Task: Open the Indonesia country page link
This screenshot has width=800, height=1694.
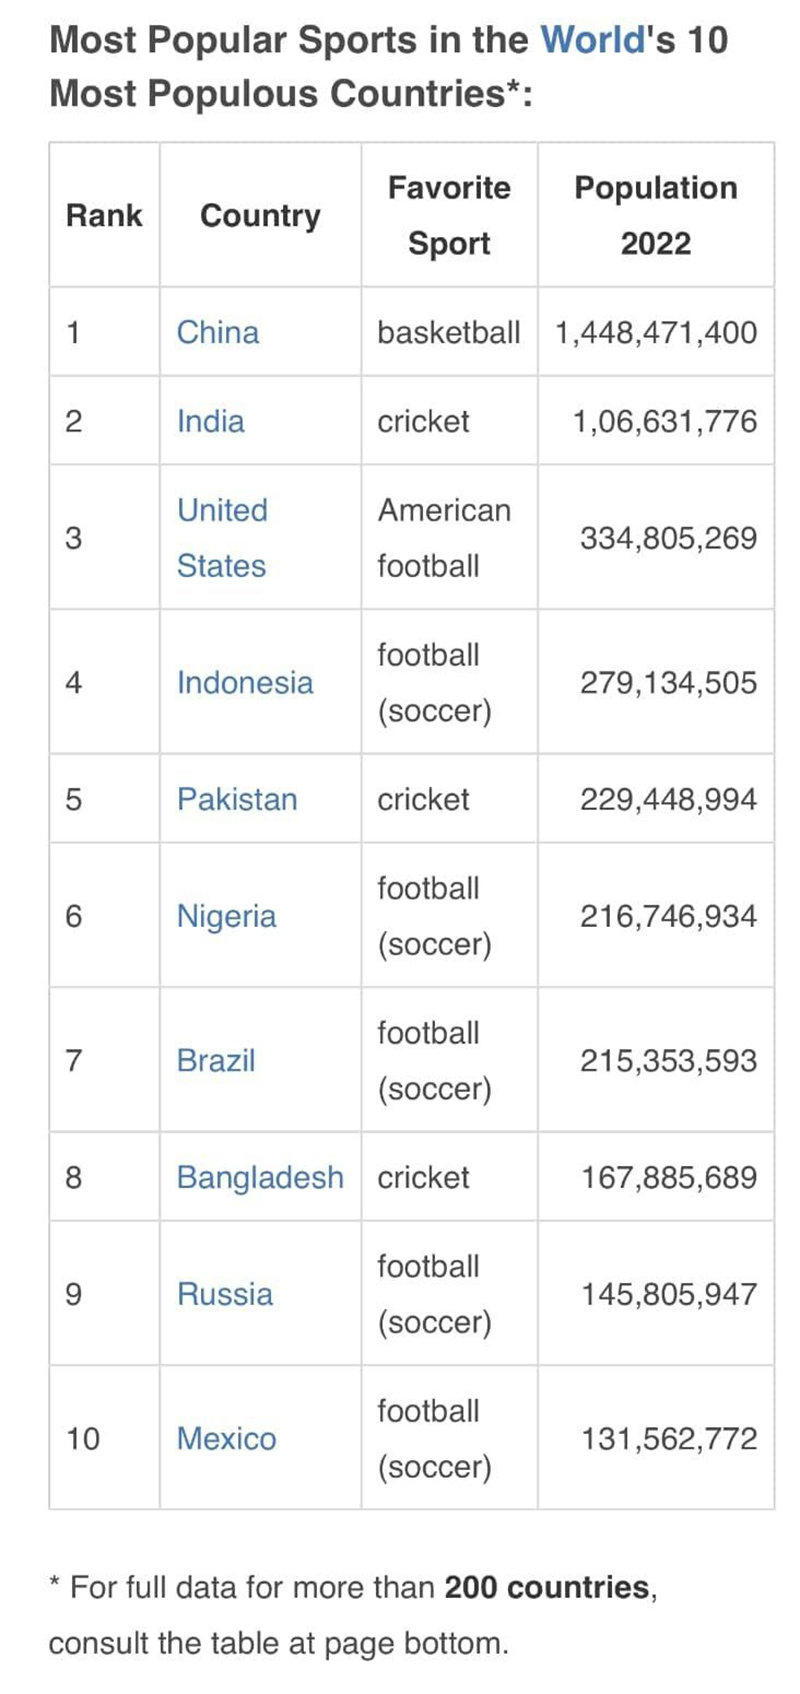Action: point(245,682)
